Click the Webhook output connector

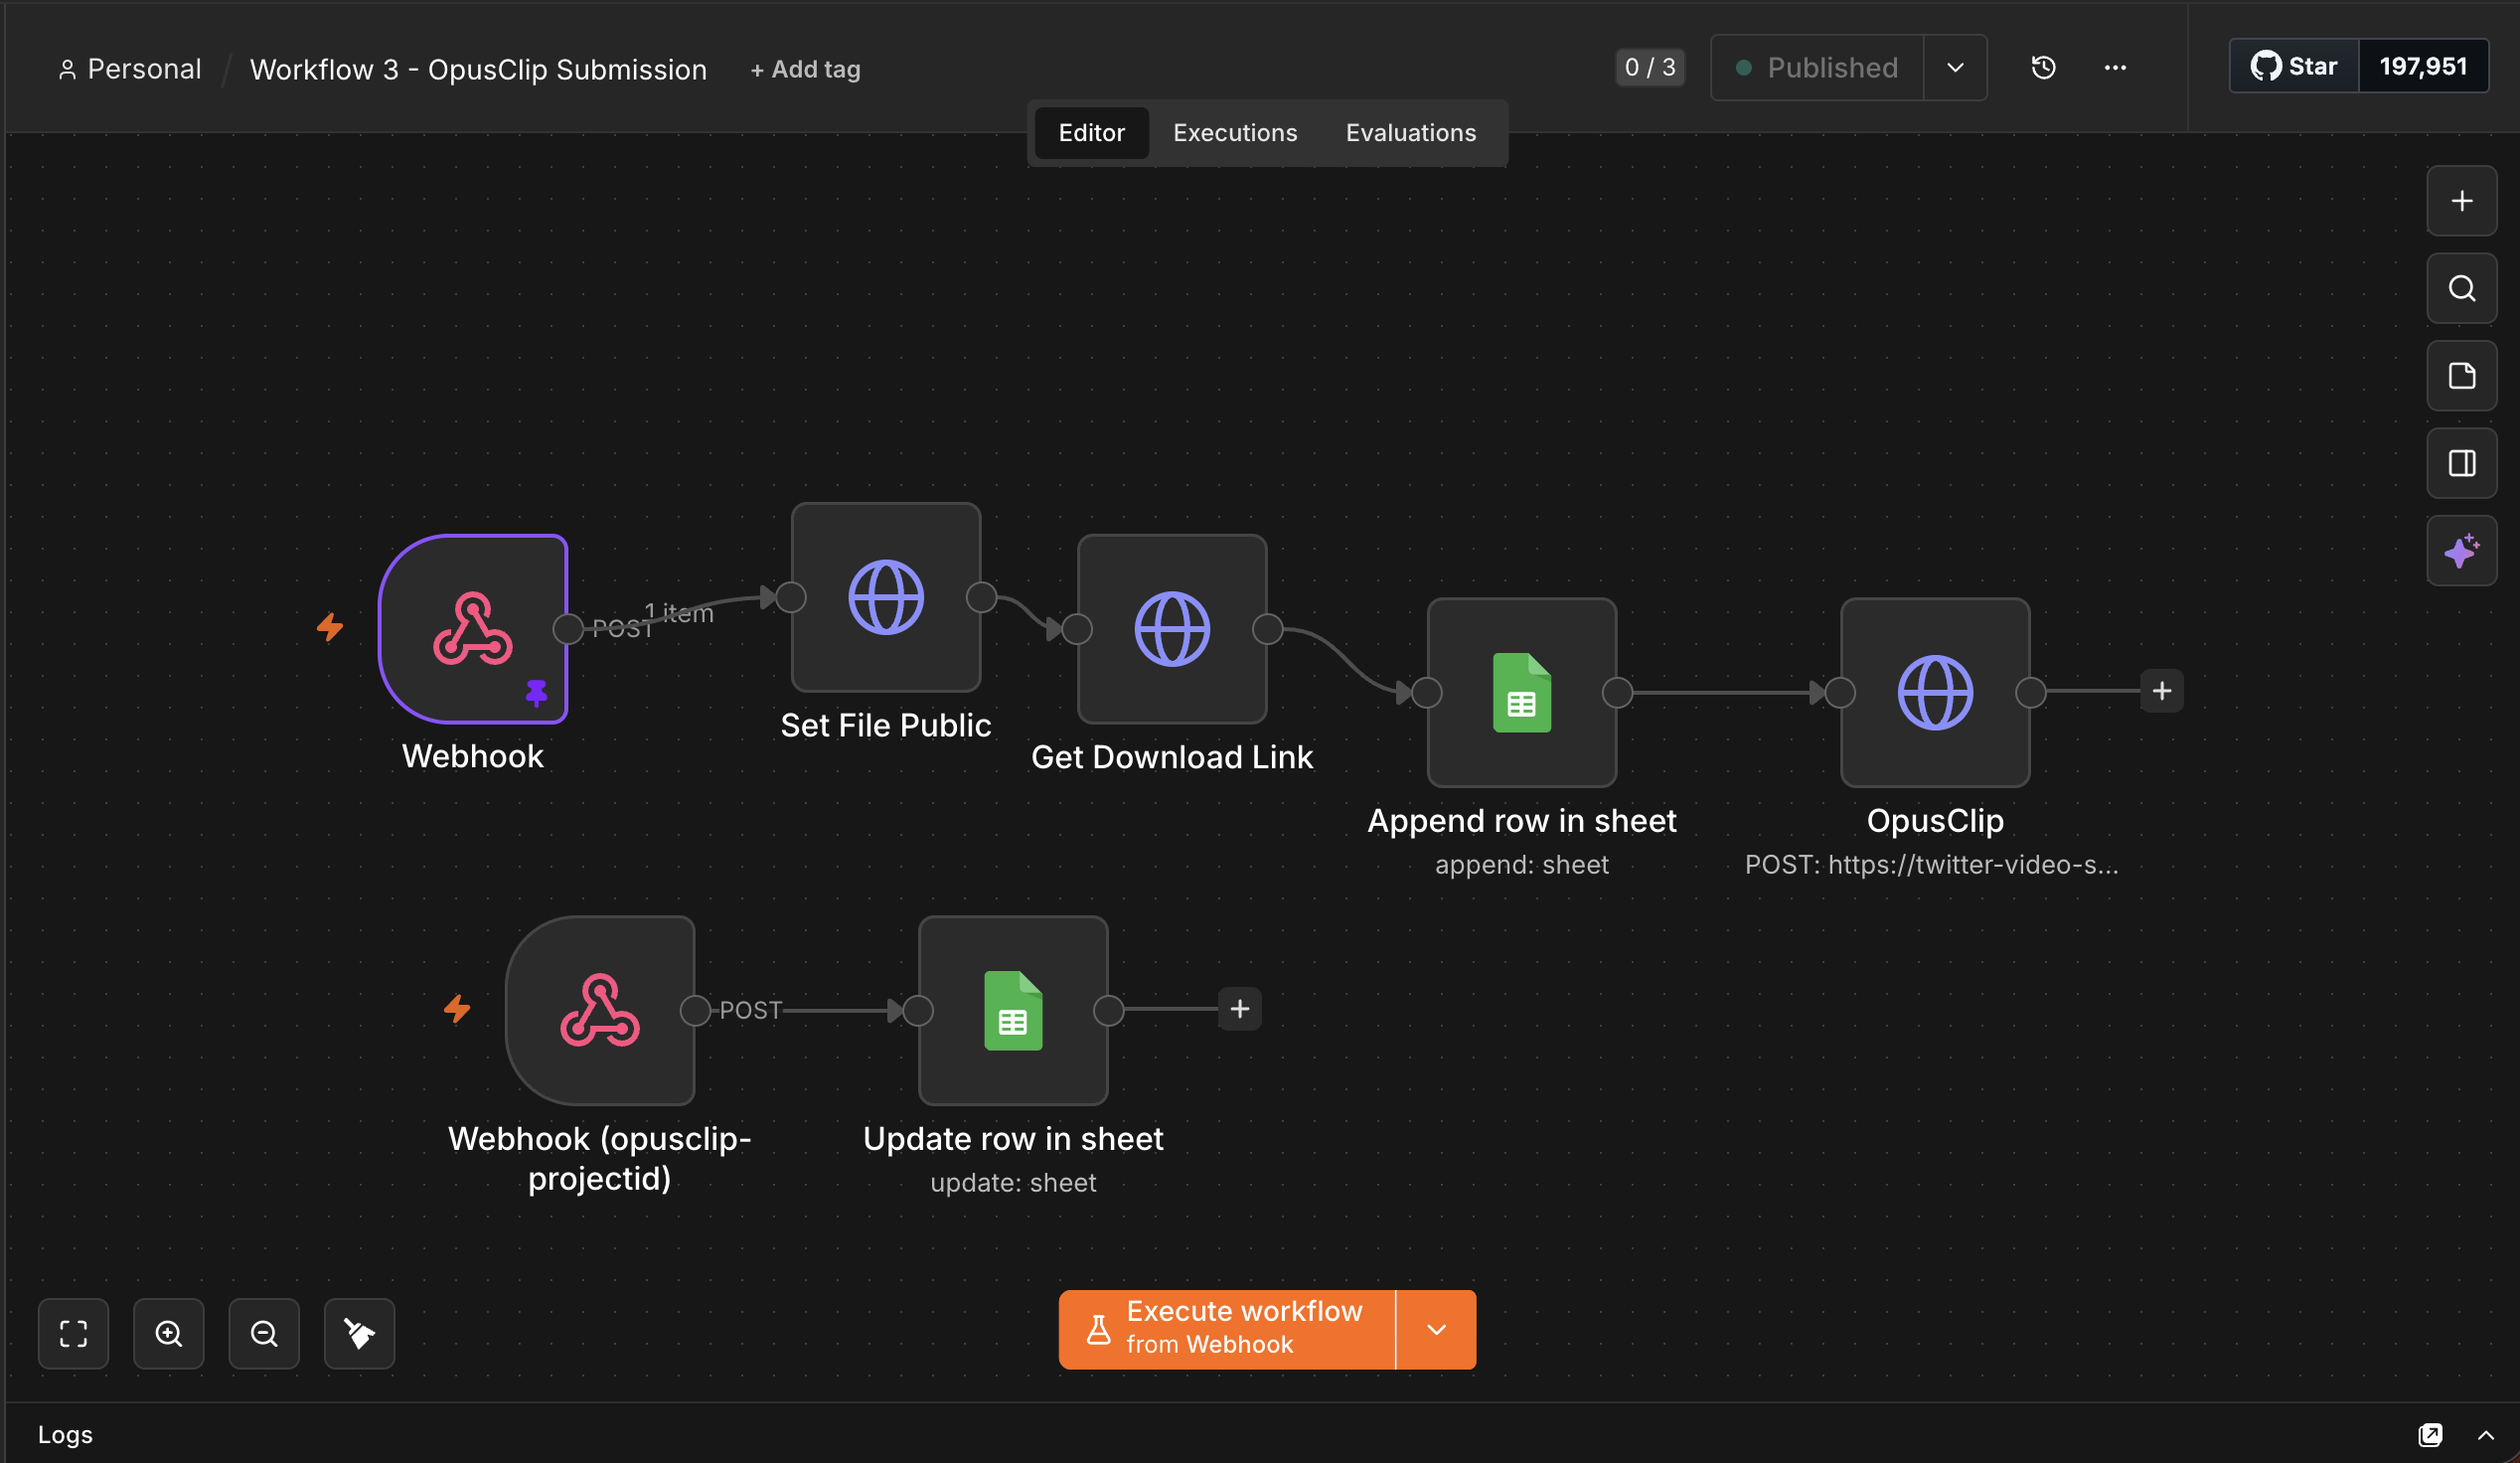coord(568,629)
